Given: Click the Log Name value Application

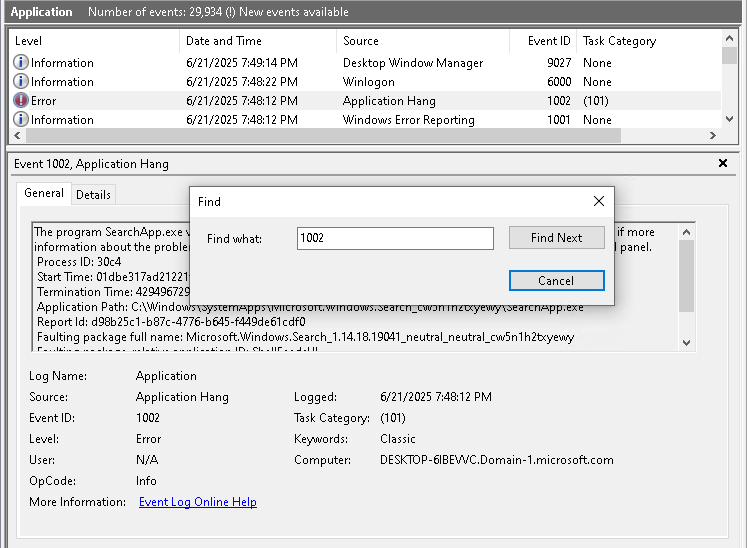Looking at the screenshot, I should coord(166,376).
